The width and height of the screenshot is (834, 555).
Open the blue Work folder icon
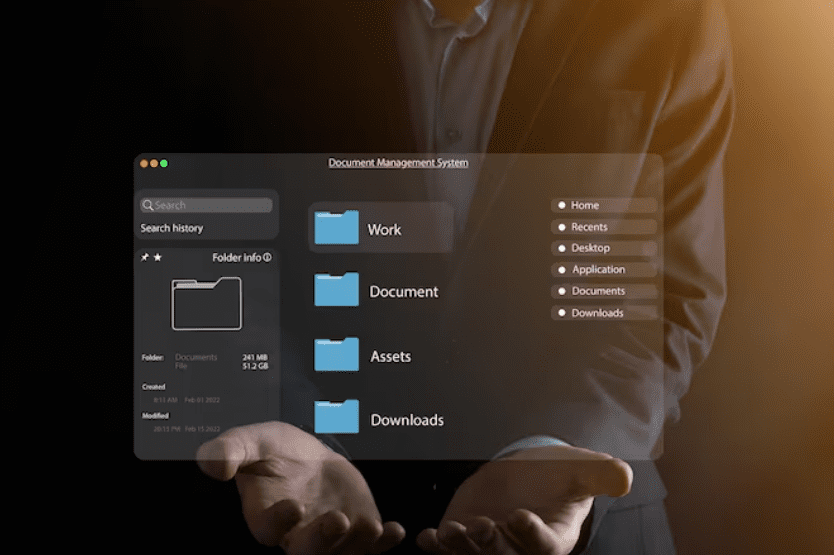pos(336,228)
